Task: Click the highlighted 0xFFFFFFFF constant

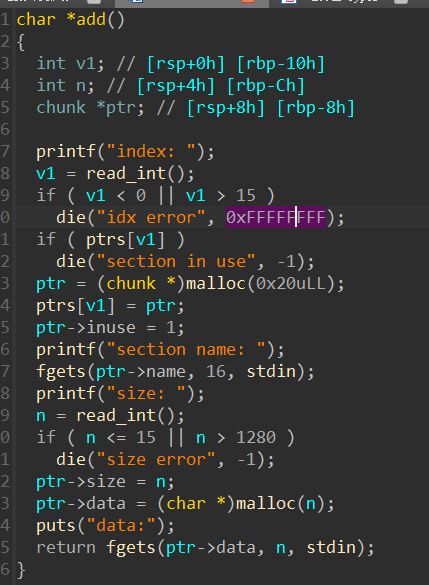Action: 276,217
